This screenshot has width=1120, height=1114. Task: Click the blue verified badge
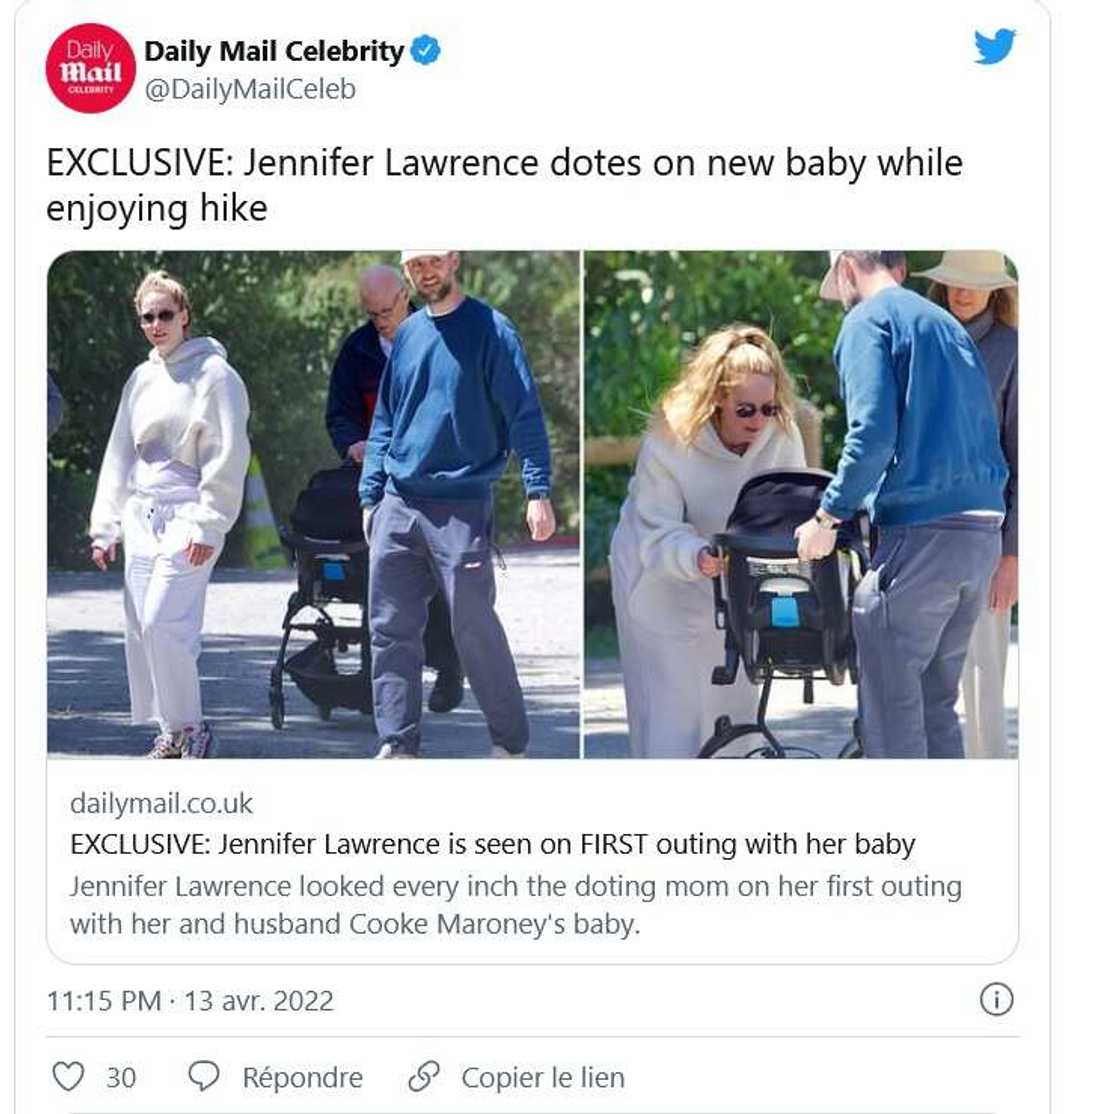coord(426,50)
